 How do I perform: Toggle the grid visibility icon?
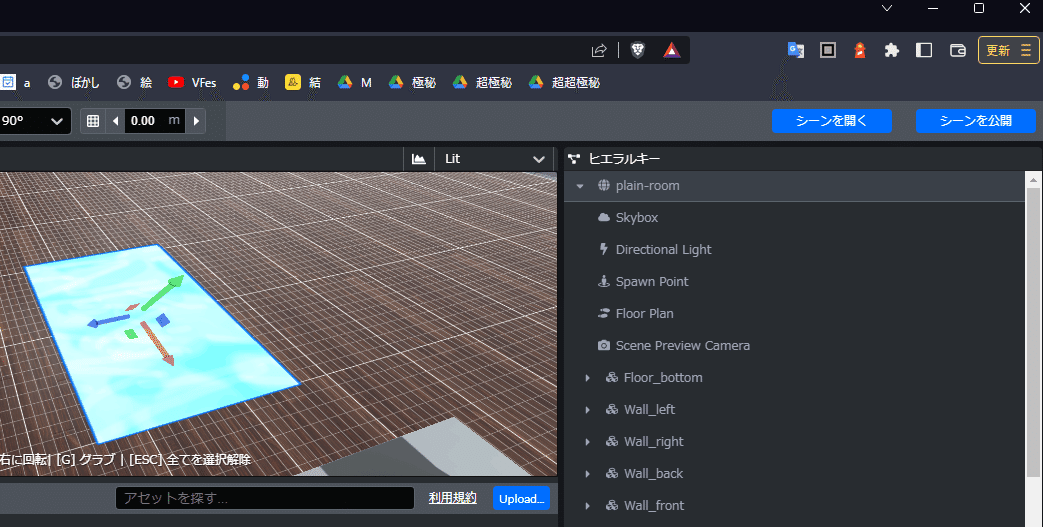click(x=93, y=121)
